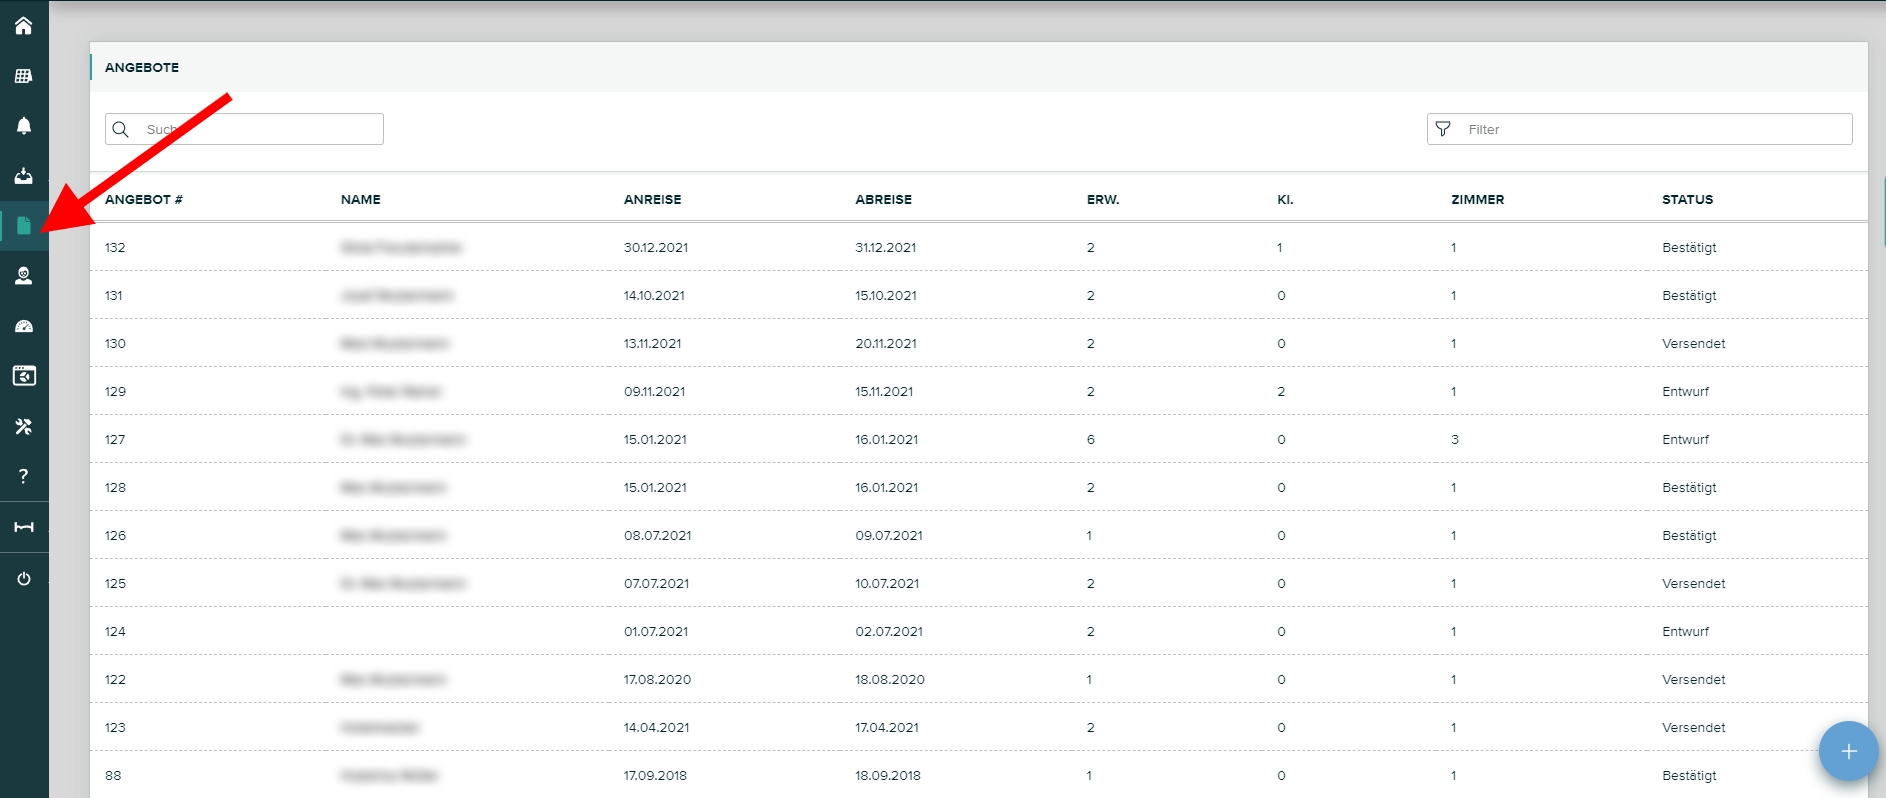
Task: Click the help question mark icon
Action: 24,476
